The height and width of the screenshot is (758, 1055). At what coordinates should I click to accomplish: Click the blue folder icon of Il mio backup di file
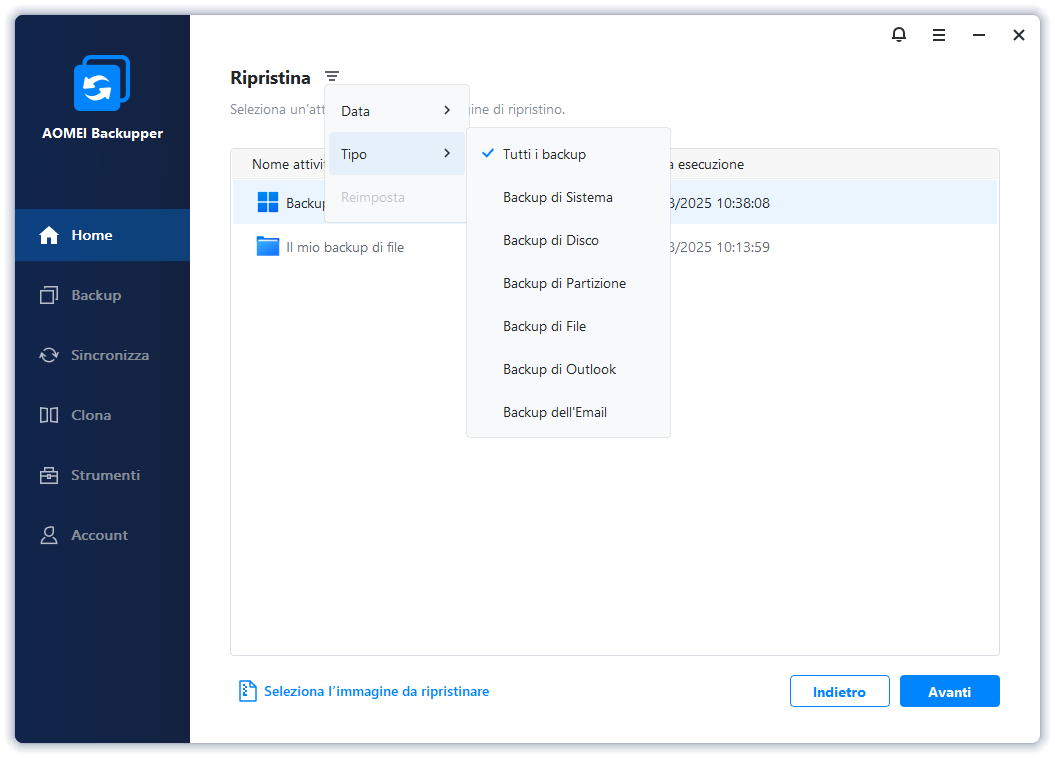(x=268, y=246)
